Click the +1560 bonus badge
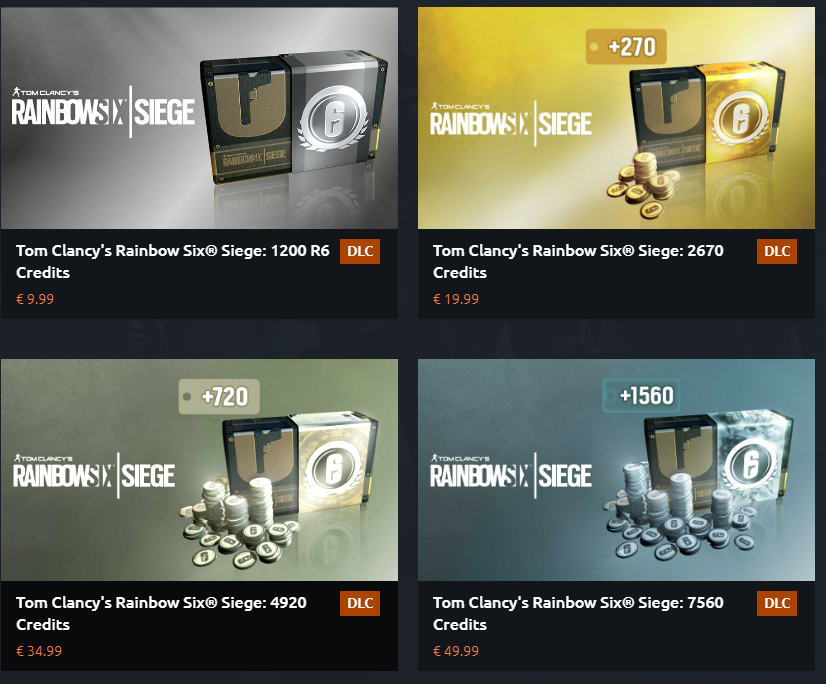The height and width of the screenshot is (684, 826). coord(641,396)
